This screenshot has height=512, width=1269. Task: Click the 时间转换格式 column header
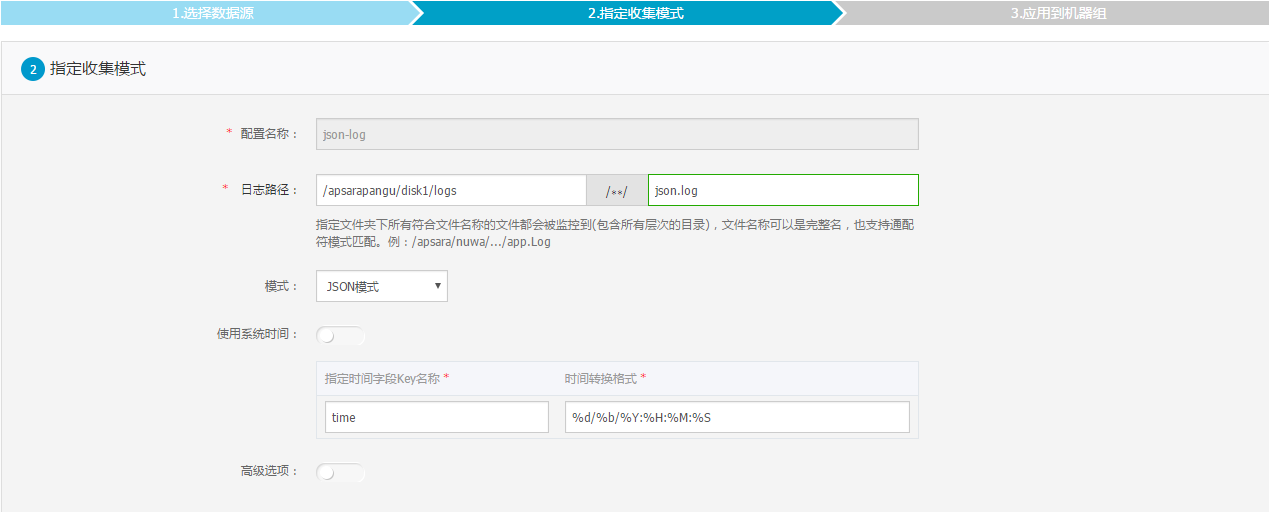click(605, 378)
